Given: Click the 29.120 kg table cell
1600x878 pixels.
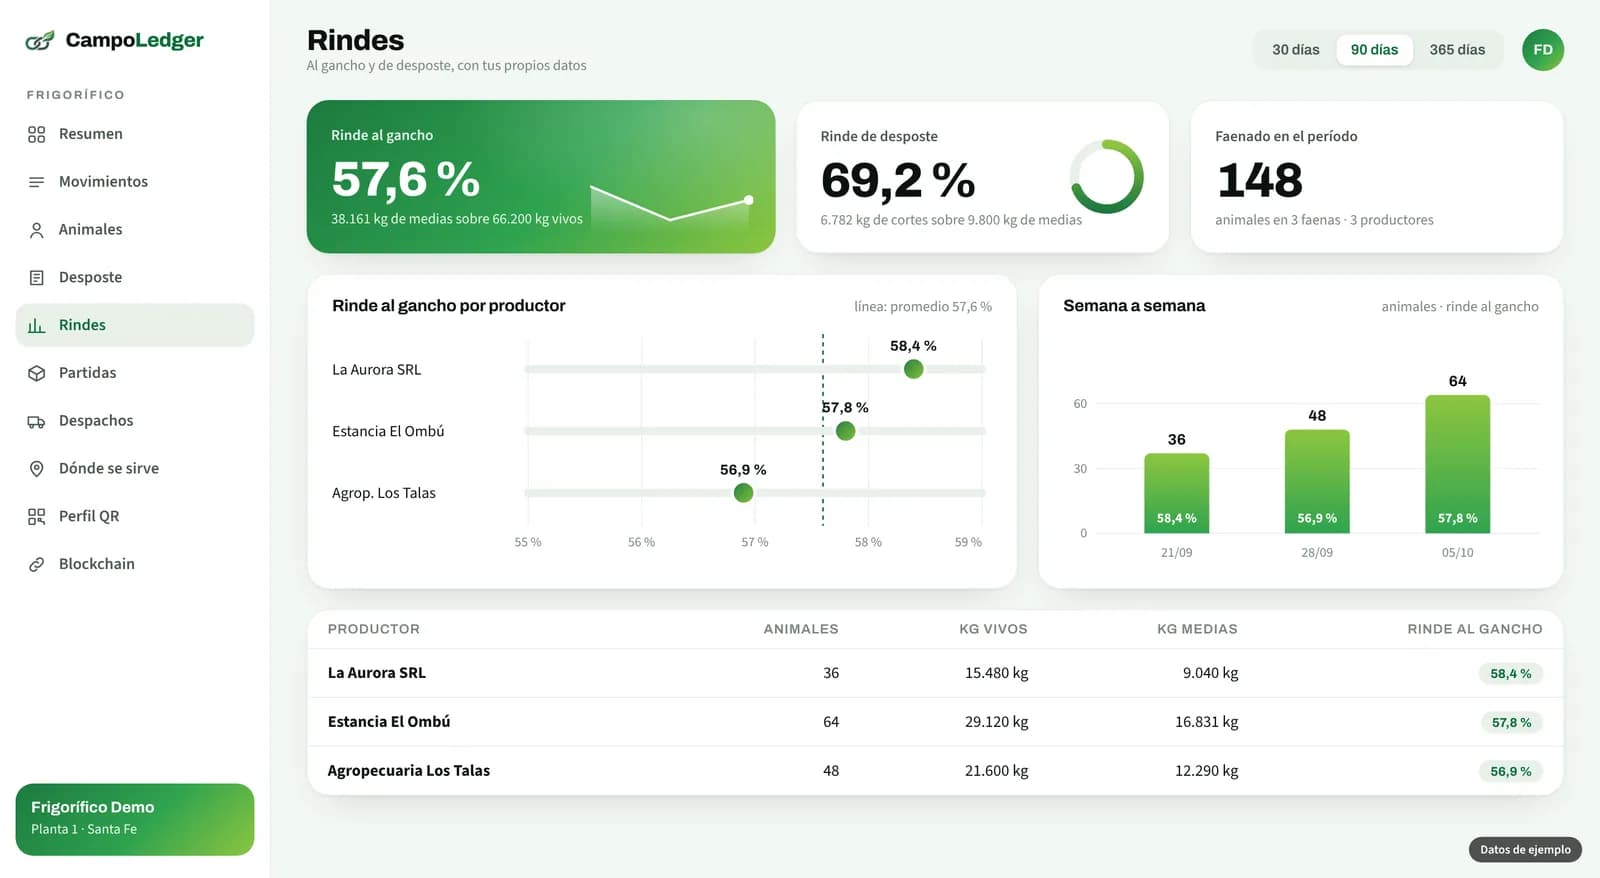Looking at the screenshot, I should (996, 722).
